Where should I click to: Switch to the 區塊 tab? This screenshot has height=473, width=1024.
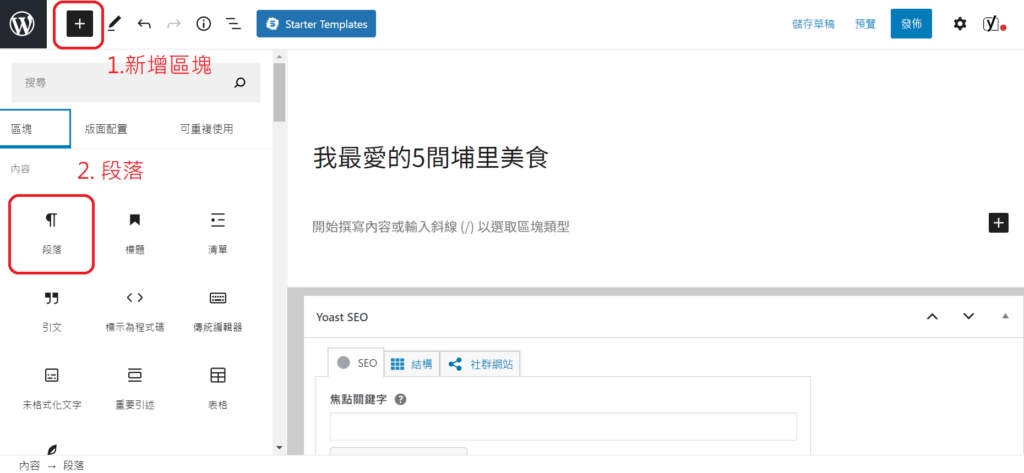click(x=35, y=129)
